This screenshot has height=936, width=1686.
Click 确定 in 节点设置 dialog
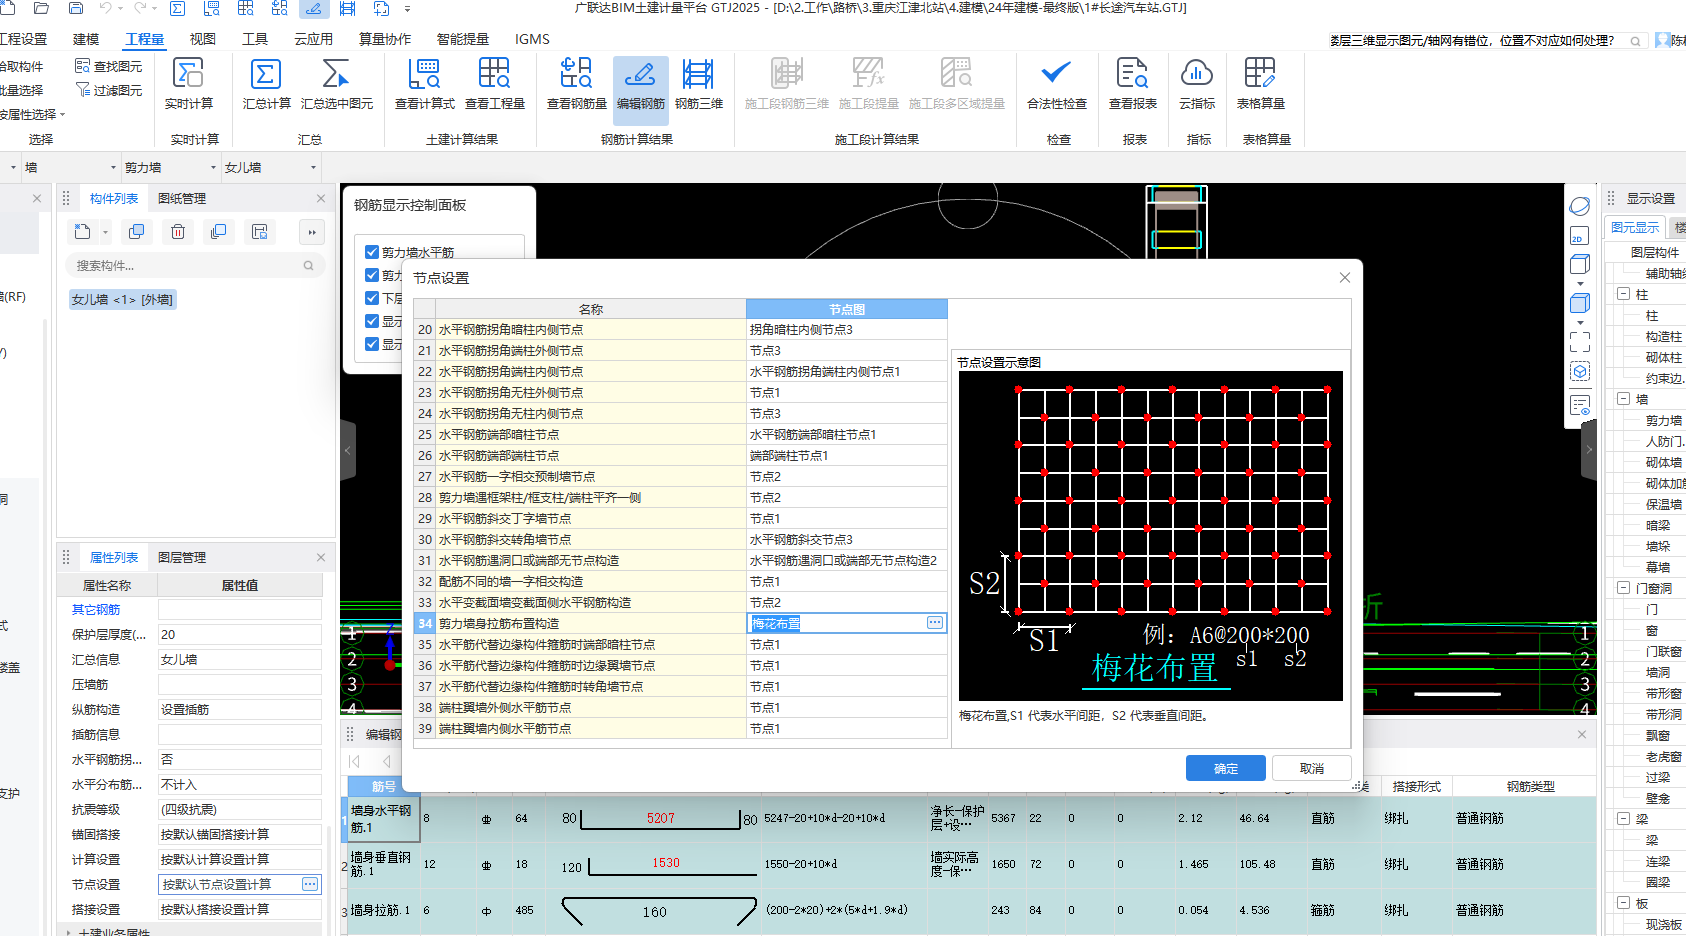1226,768
